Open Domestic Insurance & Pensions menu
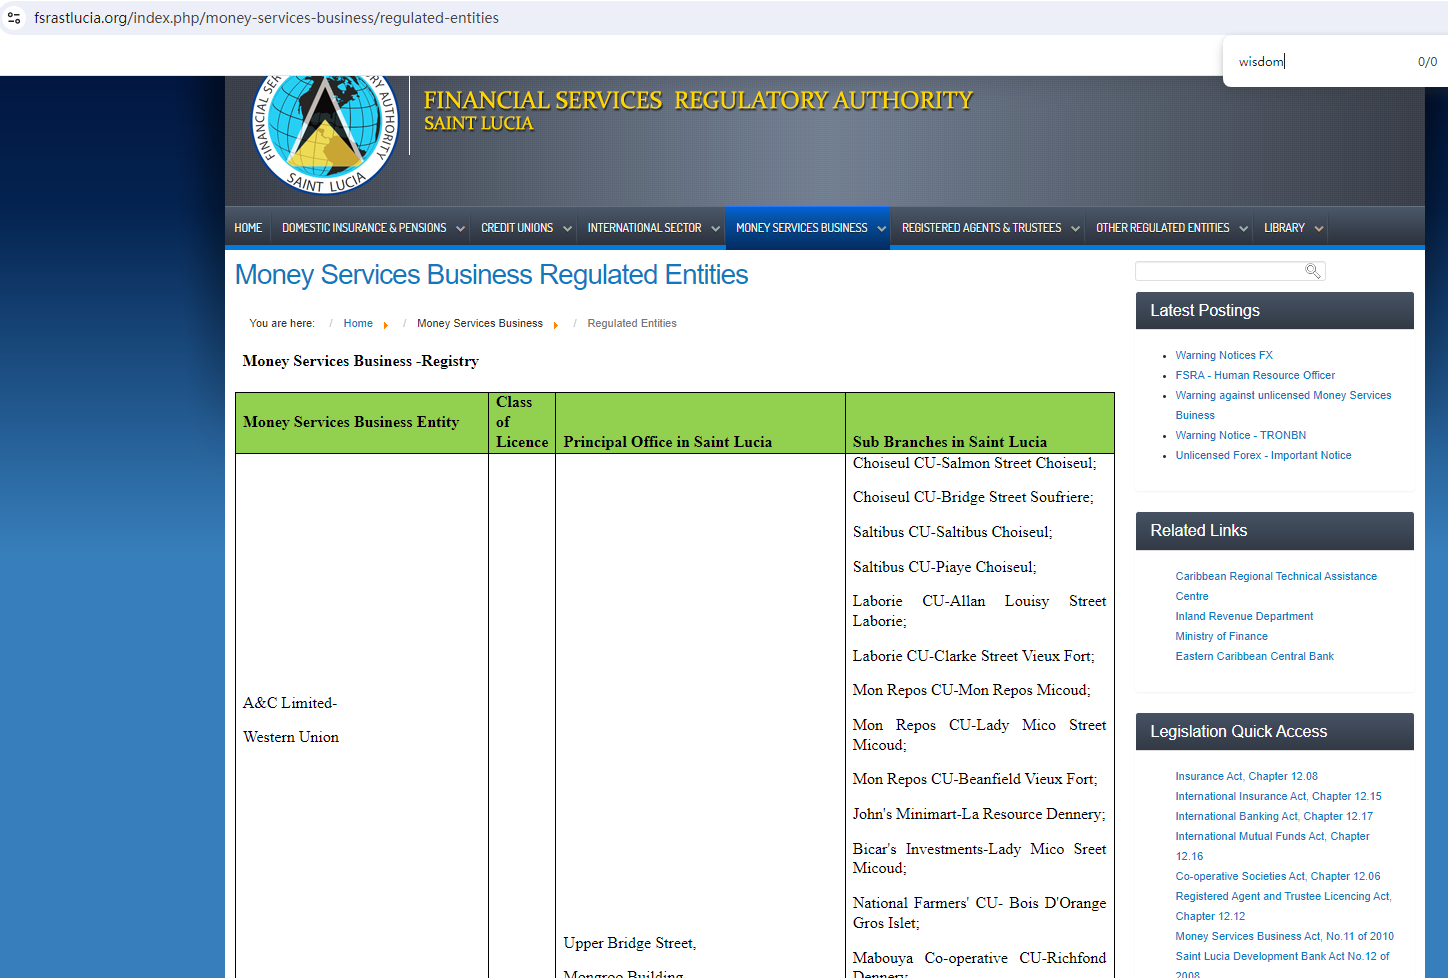The image size is (1448, 978). point(364,228)
